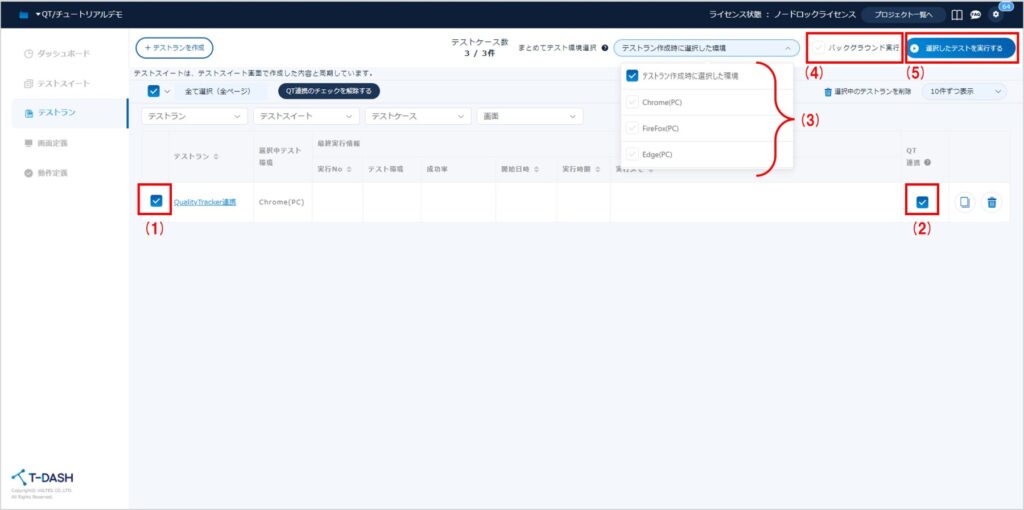Sort by the テストラン column header
This screenshot has width=1024, height=510.
point(195,157)
